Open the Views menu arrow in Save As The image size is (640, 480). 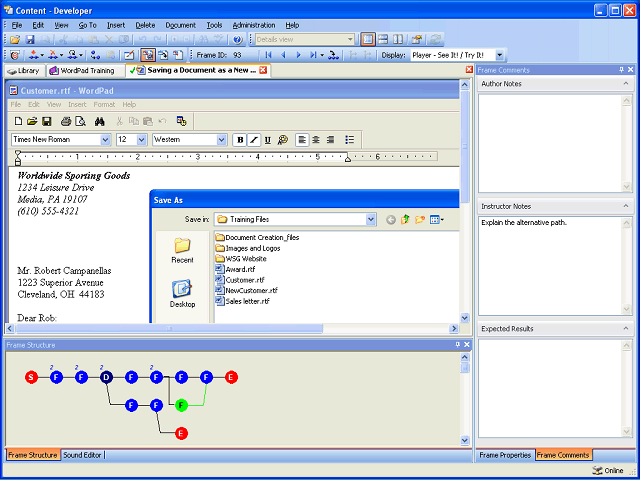point(442,220)
